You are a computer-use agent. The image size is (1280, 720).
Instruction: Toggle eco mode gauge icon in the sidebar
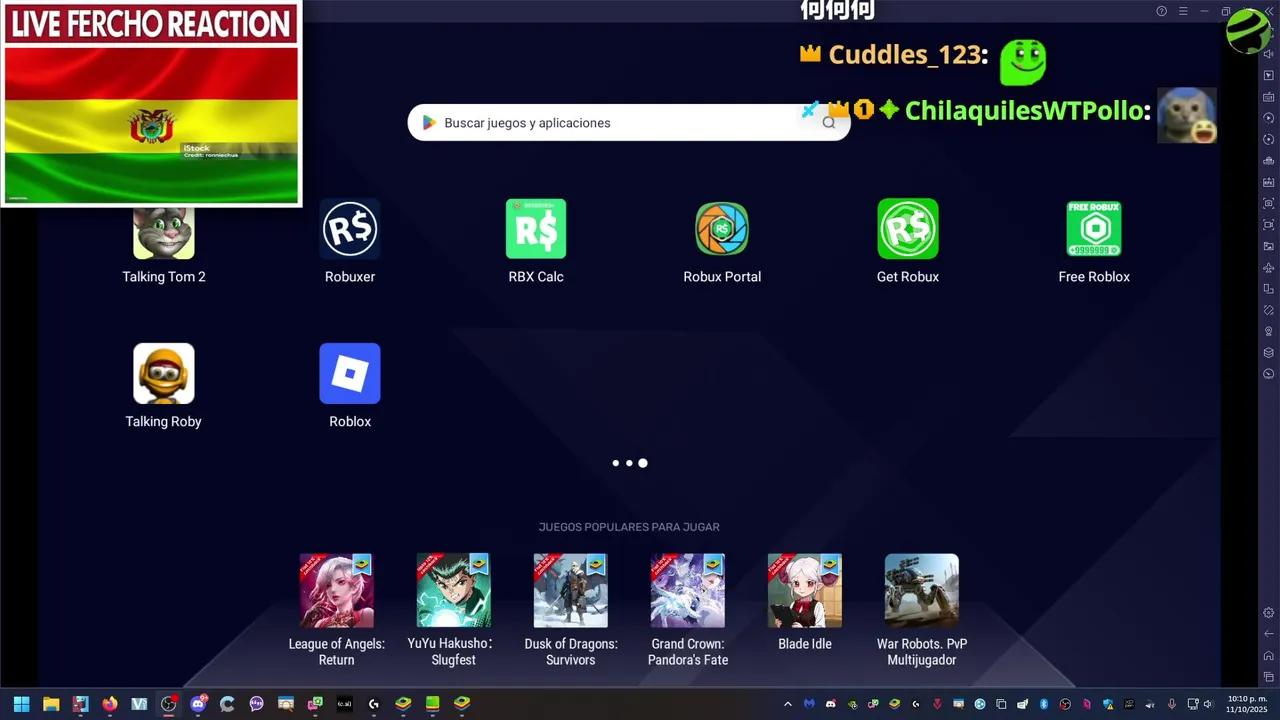(x=1268, y=374)
